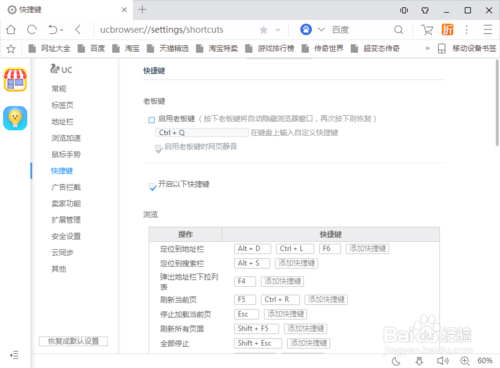Select 标签页 settings section
This screenshot has width=500, height=368.
pos(62,105)
